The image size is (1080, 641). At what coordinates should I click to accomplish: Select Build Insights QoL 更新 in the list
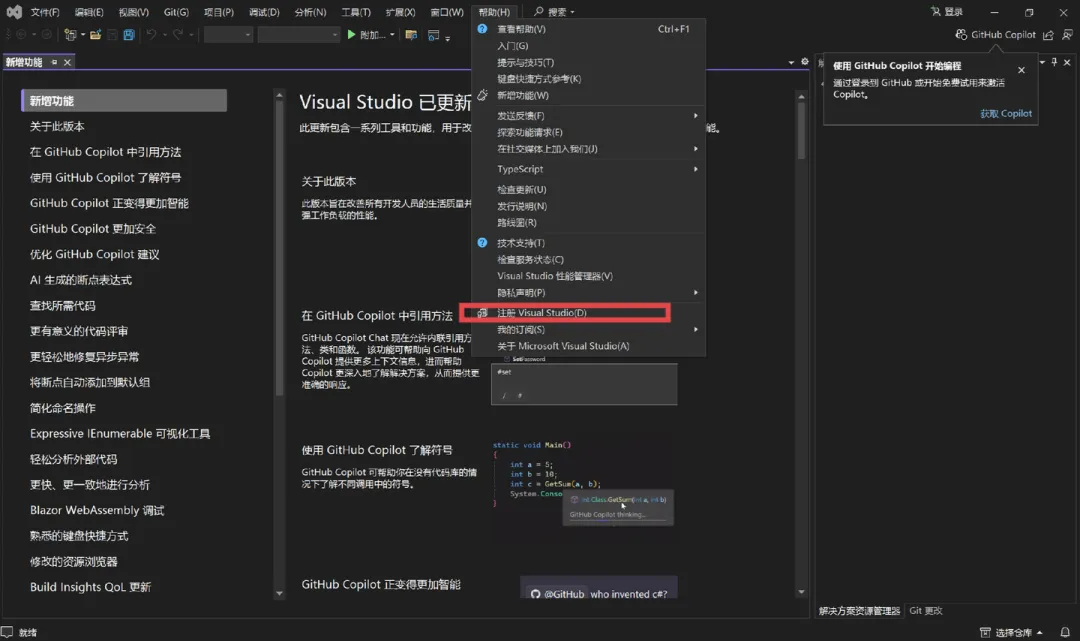[x=90, y=587]
